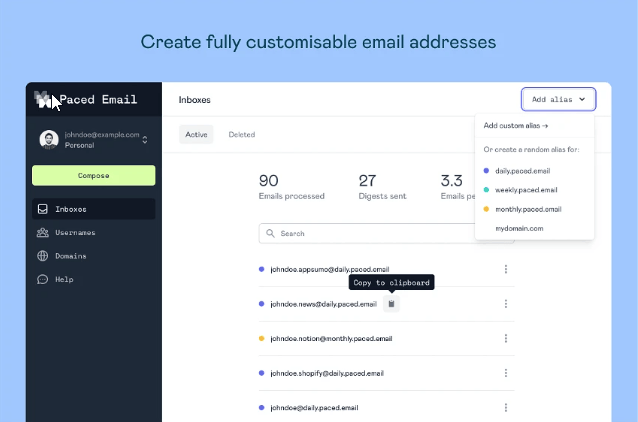
Task: Toggle the Add alias dropdown
Action: [559, 99]
